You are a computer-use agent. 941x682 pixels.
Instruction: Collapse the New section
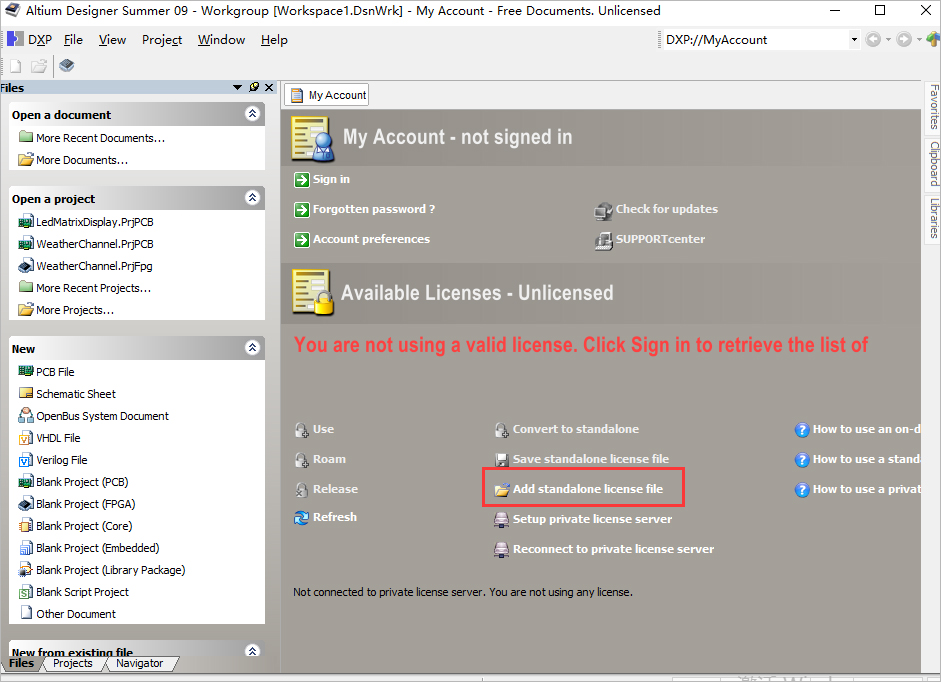coord(253,348)
